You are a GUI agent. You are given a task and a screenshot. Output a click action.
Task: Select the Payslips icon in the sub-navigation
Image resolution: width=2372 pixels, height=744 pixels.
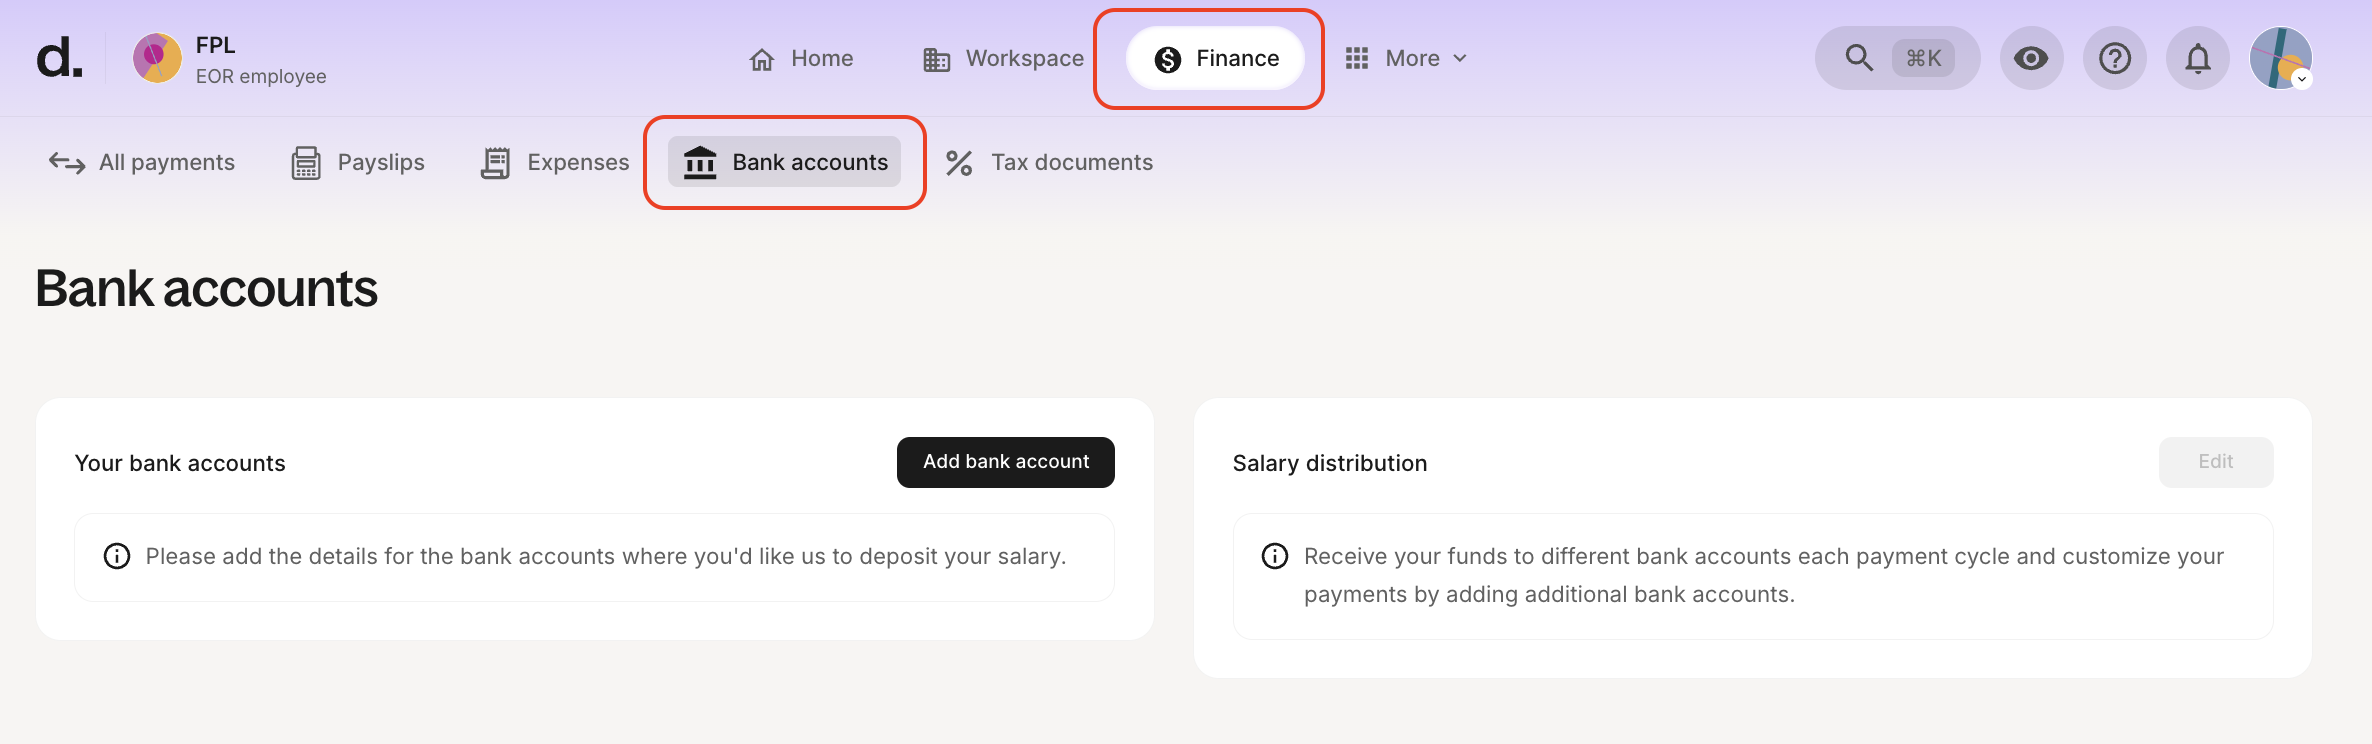(x=306, y=161)
